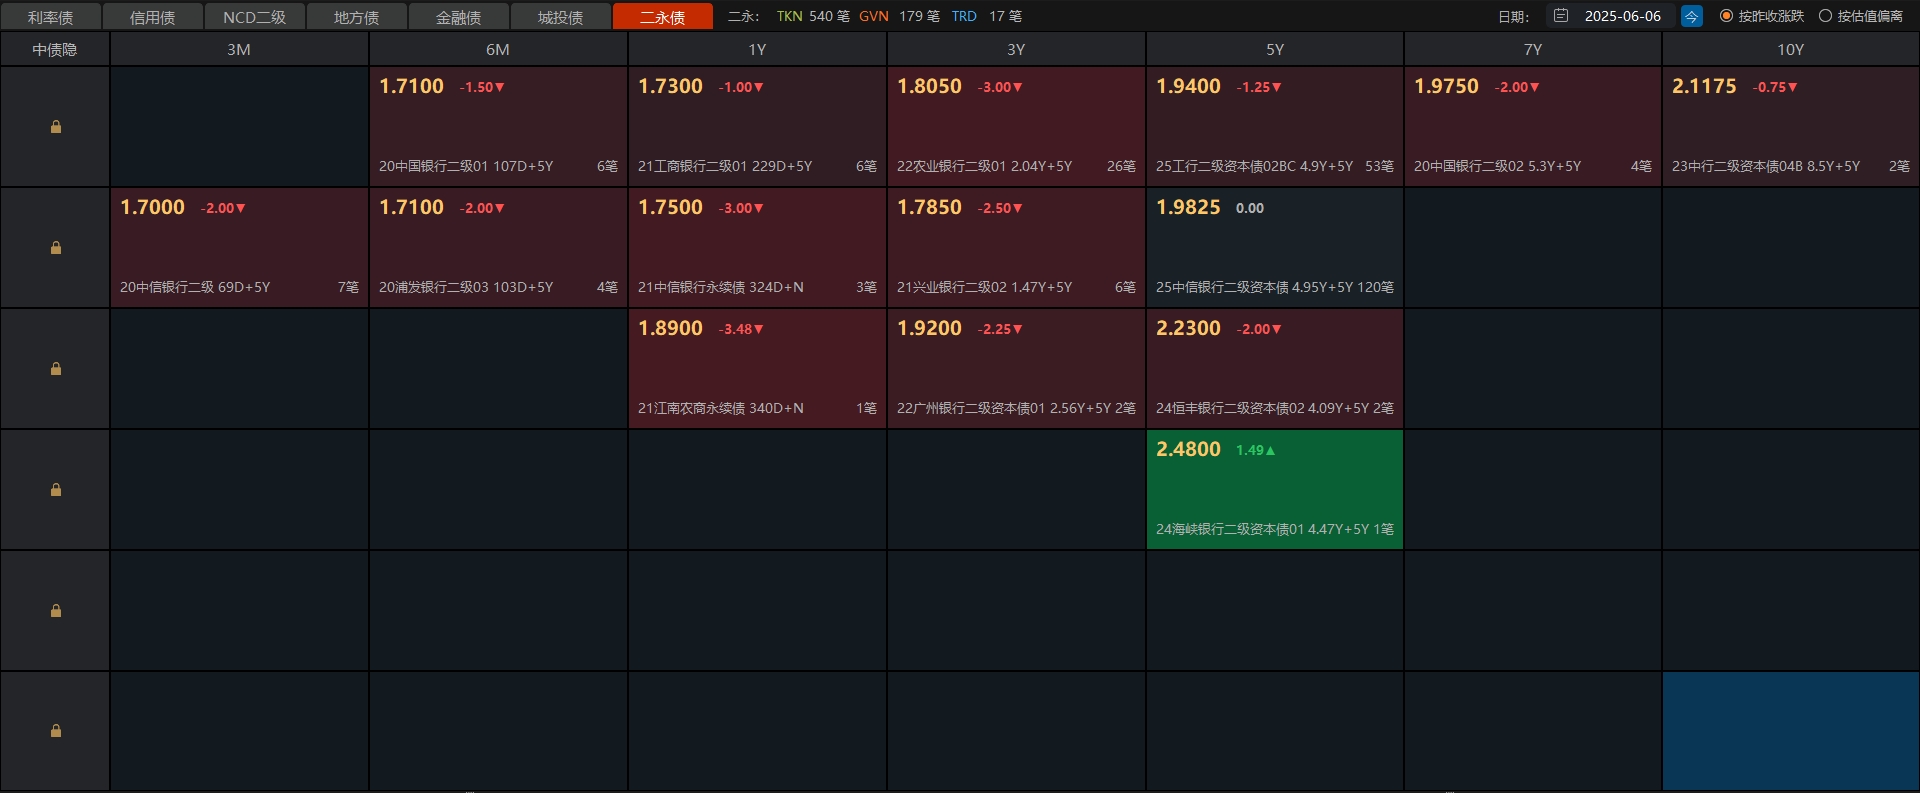Image resolution: width=1920 pixels, height=793 pixels.
Task: Click the date field showing 2025-06-06
Action: tap(1610, 16)
